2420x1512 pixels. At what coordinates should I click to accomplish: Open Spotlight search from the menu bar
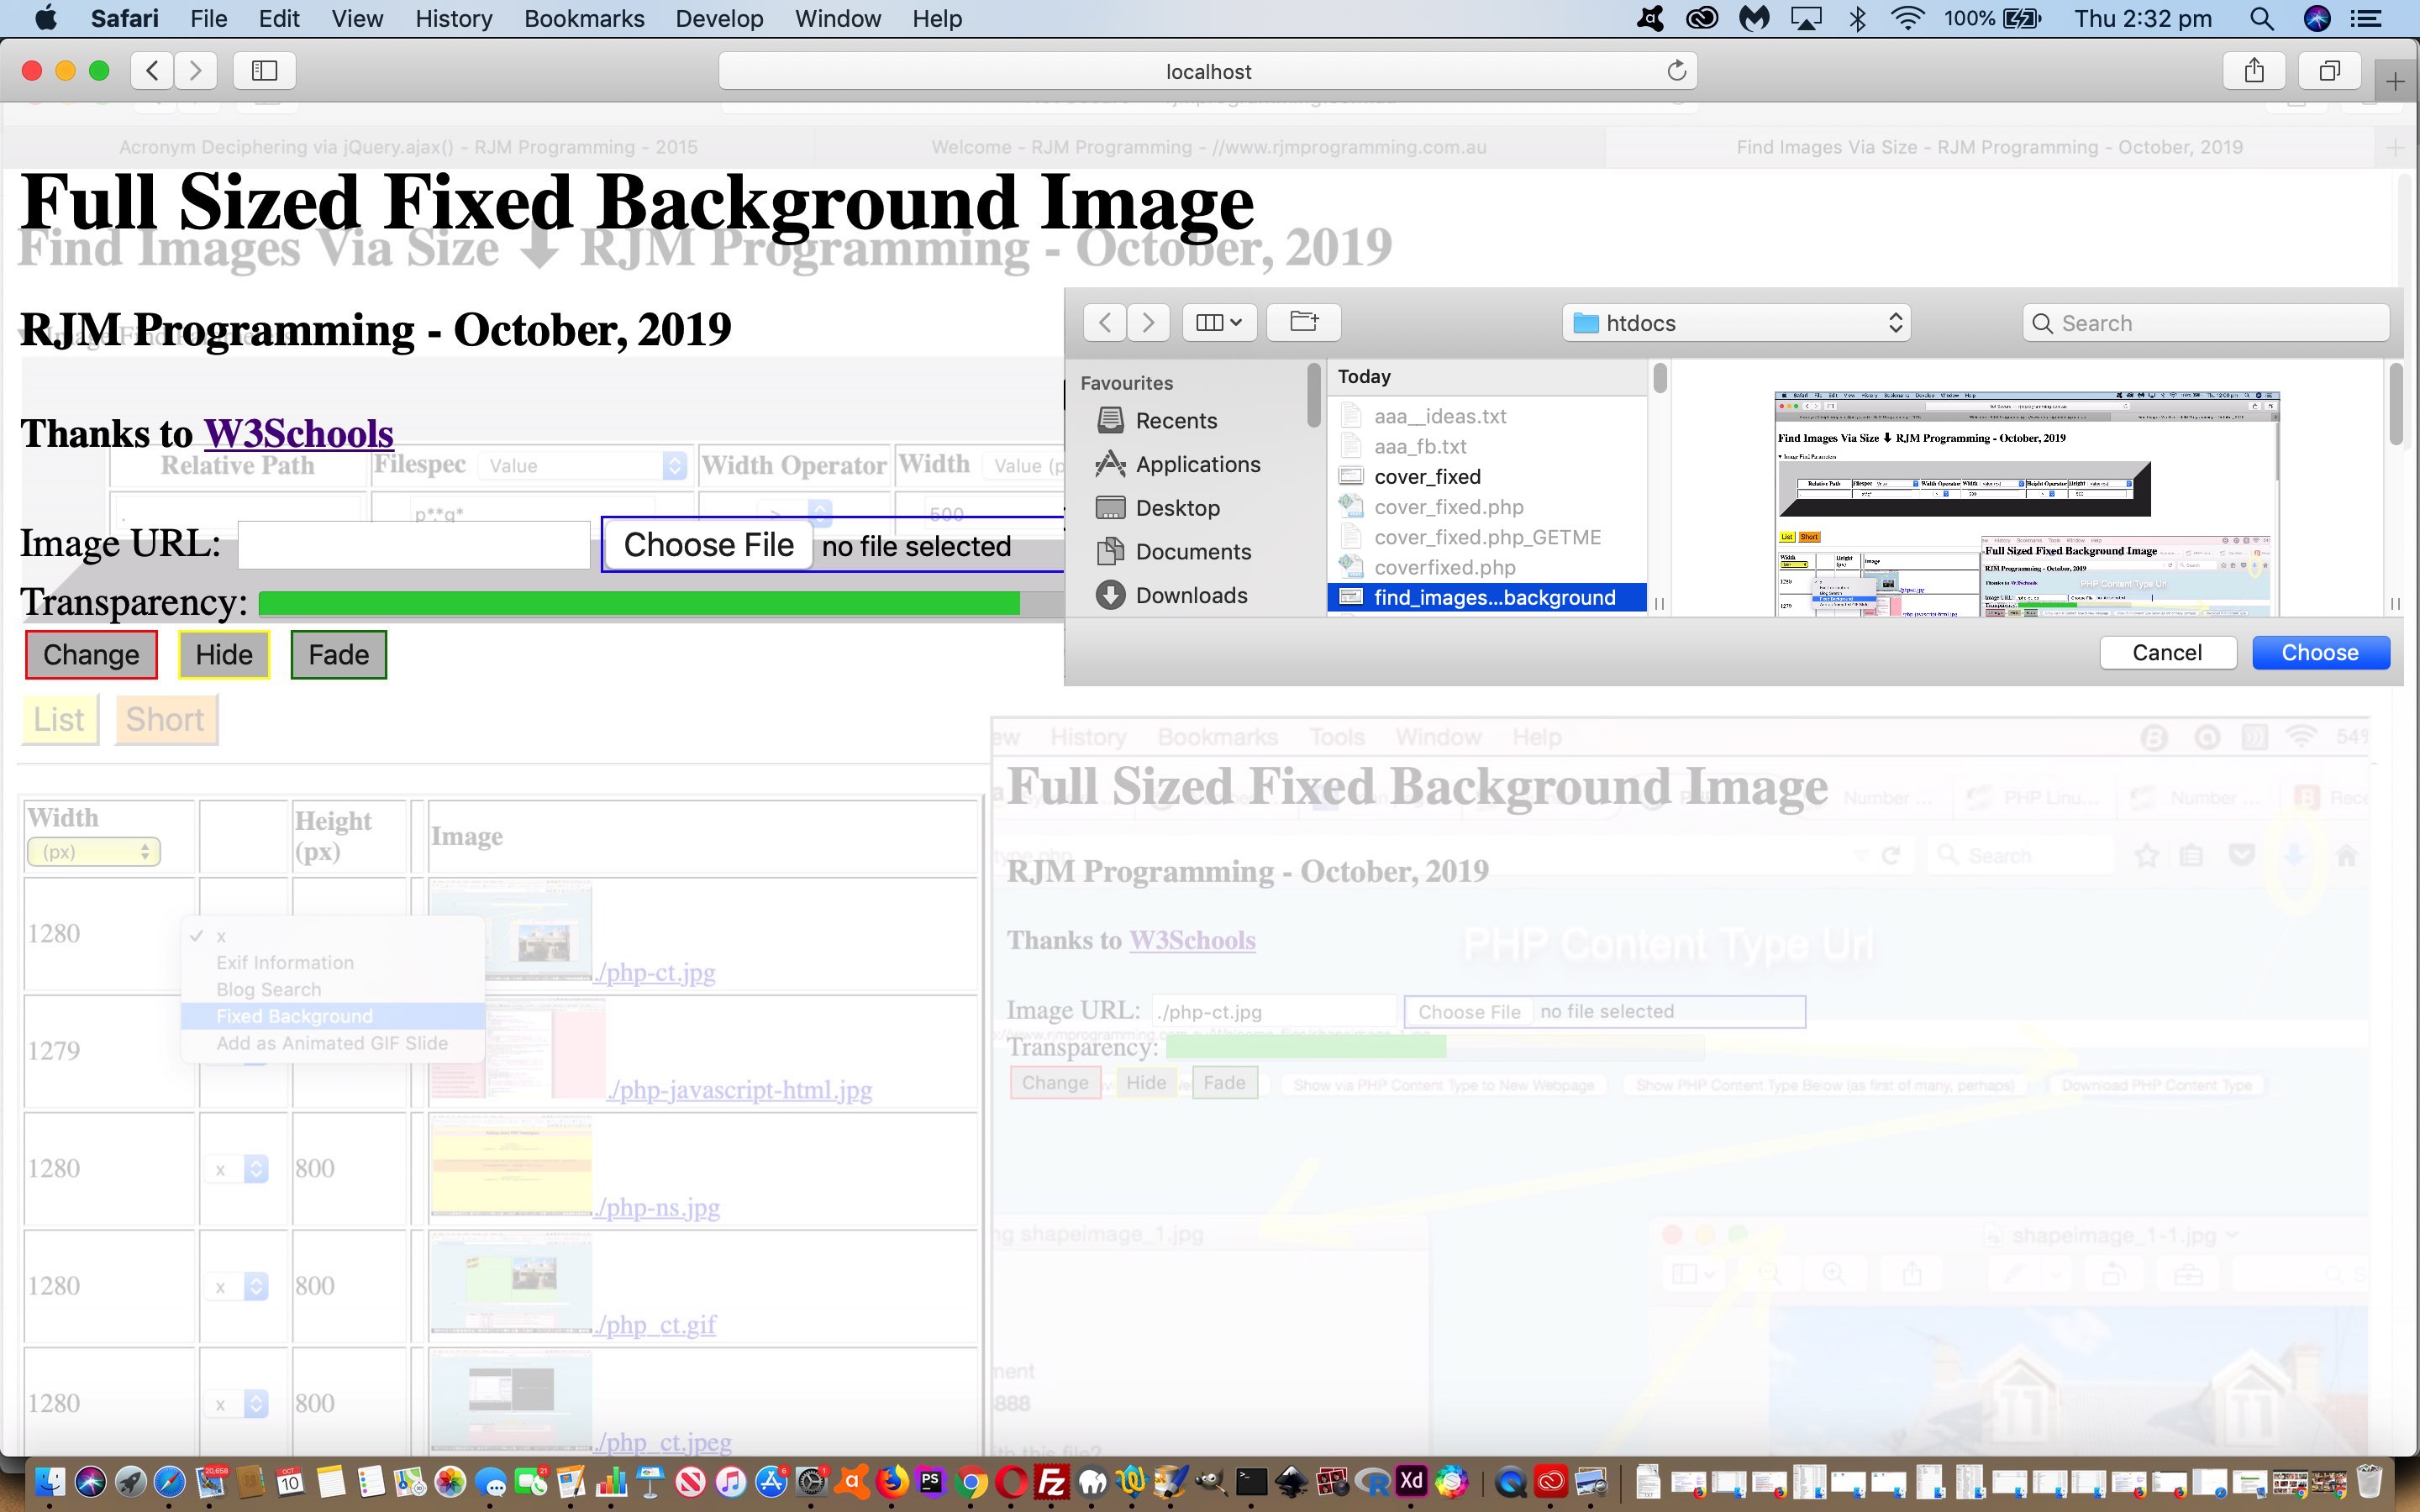point(2261,19)
